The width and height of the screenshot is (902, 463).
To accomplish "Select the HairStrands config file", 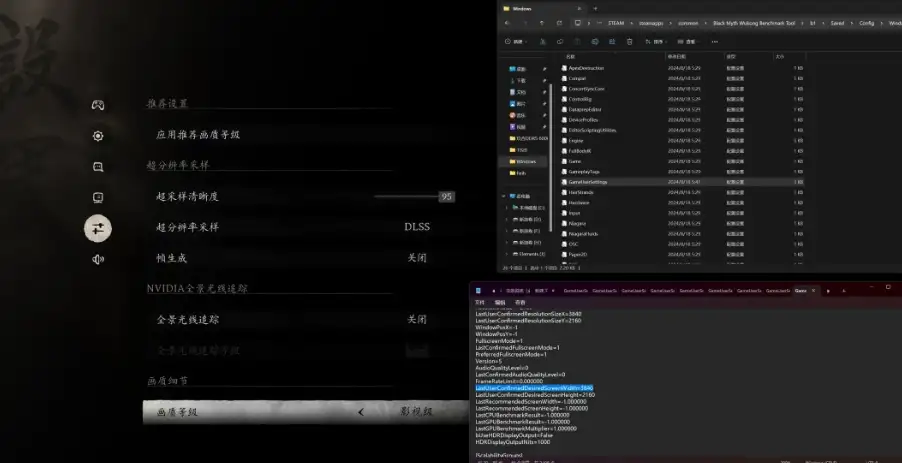I will click(580, 192).
